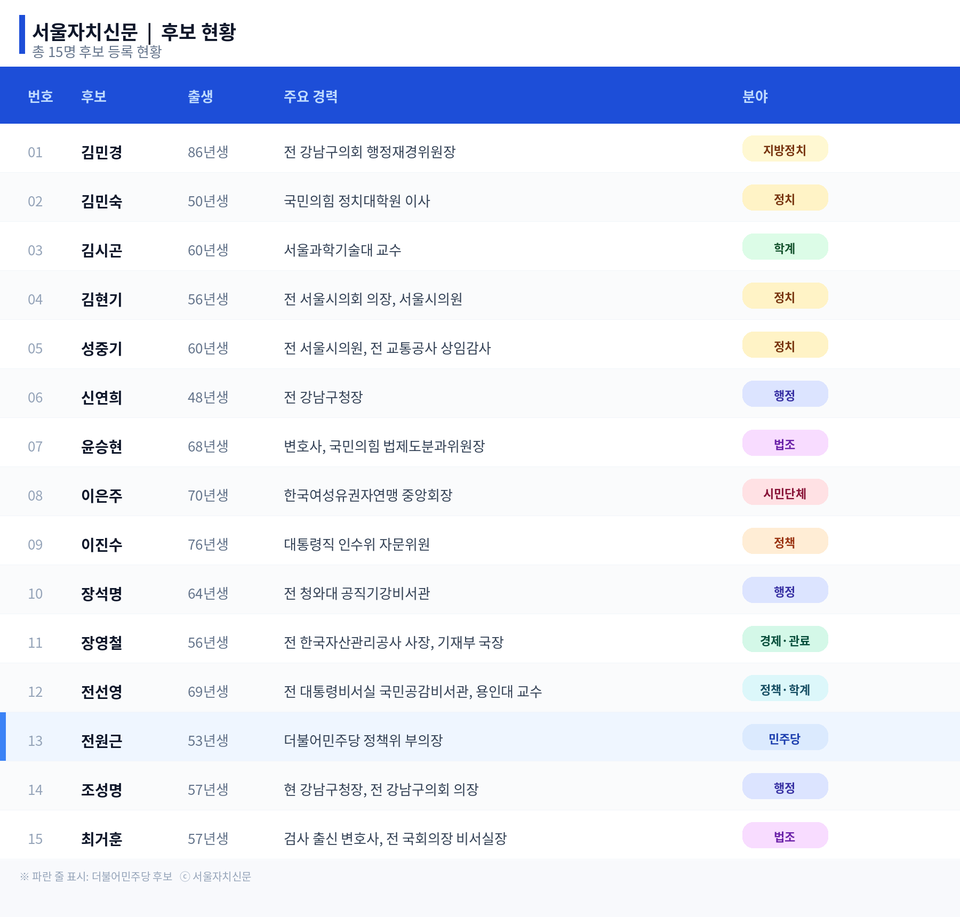Click the 법조 tag next to 최거훈

click(785, 835)
